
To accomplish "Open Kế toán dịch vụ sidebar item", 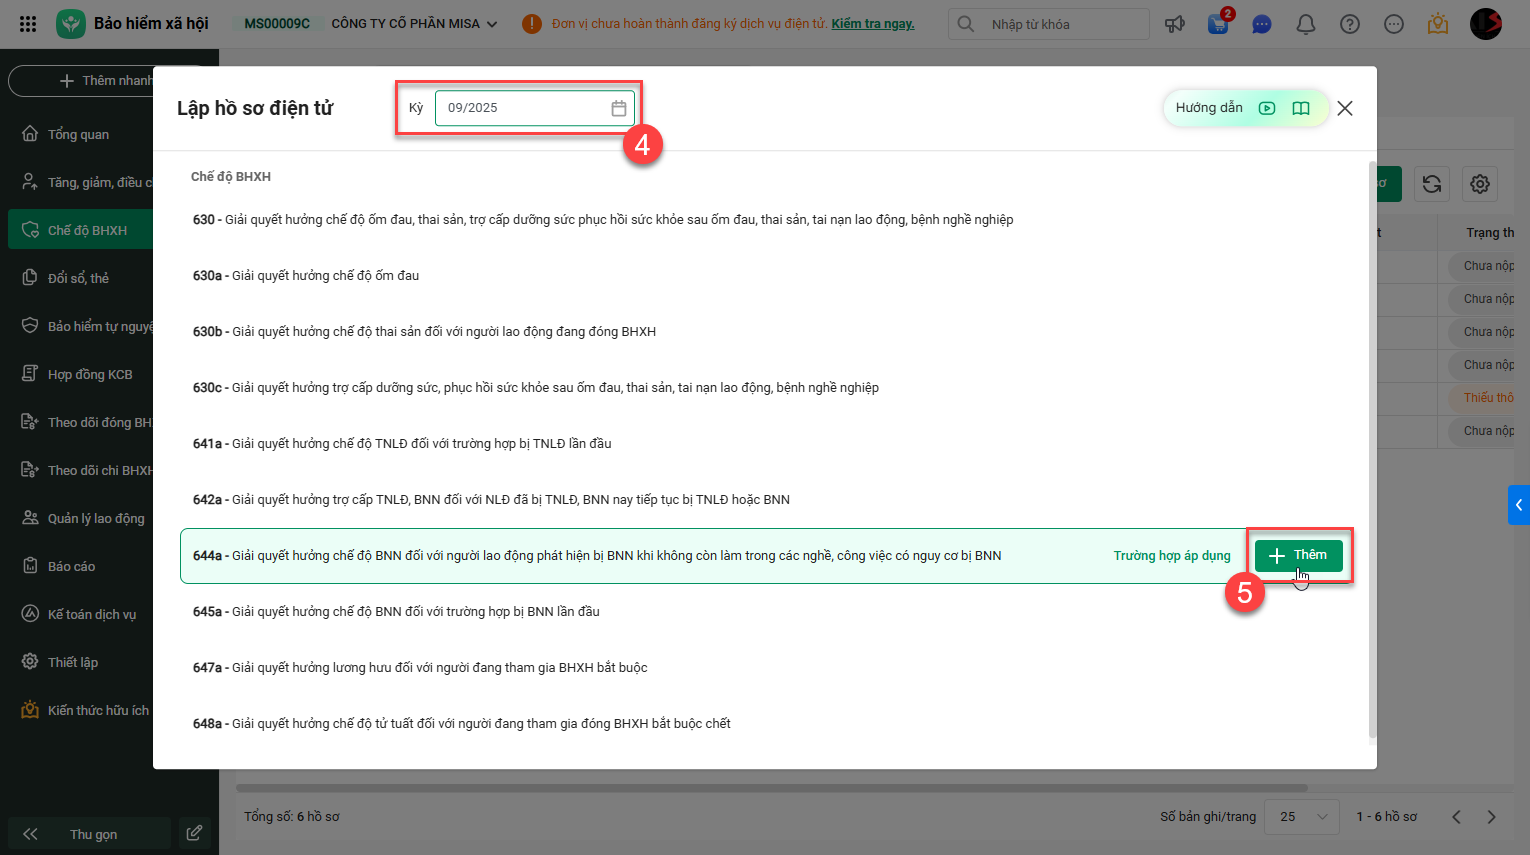I will point(80,614).
